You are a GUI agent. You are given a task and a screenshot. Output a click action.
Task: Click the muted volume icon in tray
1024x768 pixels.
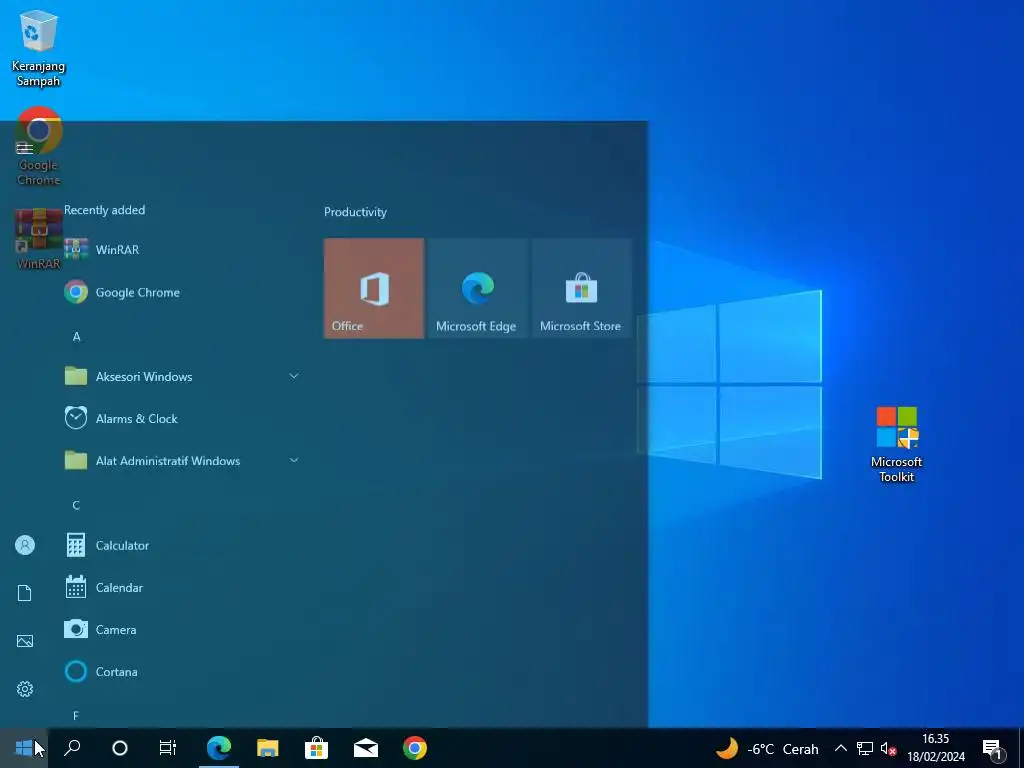(888, 748)
